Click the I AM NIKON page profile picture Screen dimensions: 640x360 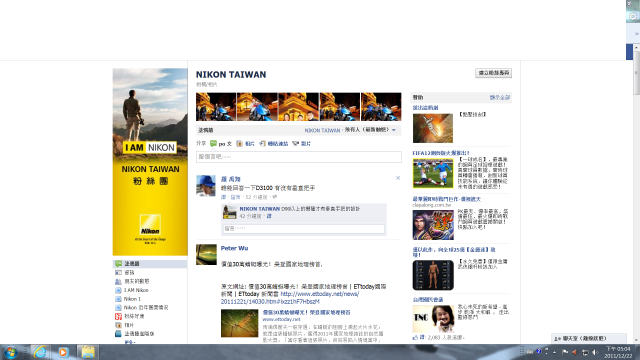tap(150, 162)
